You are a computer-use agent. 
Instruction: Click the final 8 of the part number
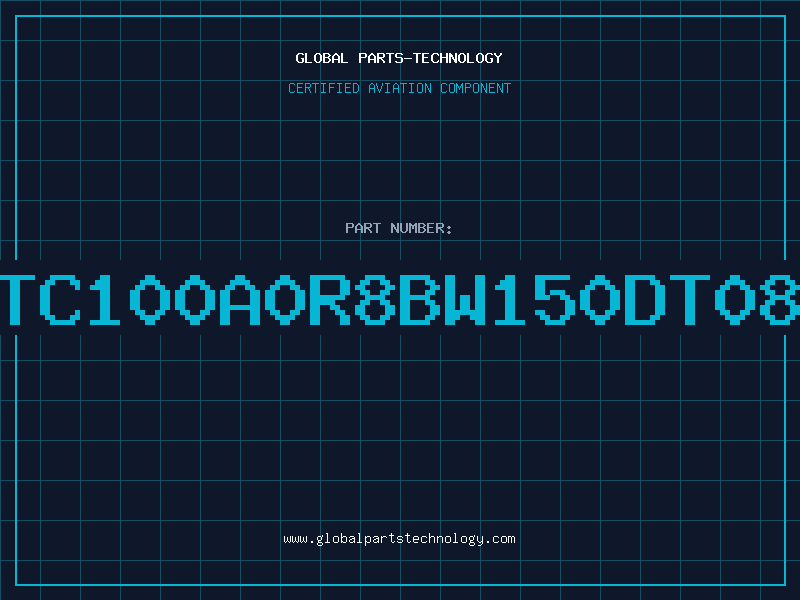click(779, 299)
